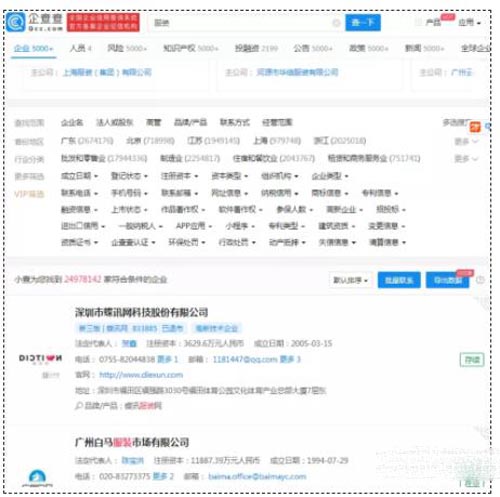This screenshot has height=497, width=500.
Task: Click the red banner next to the logo
Action: coord(103,22)
